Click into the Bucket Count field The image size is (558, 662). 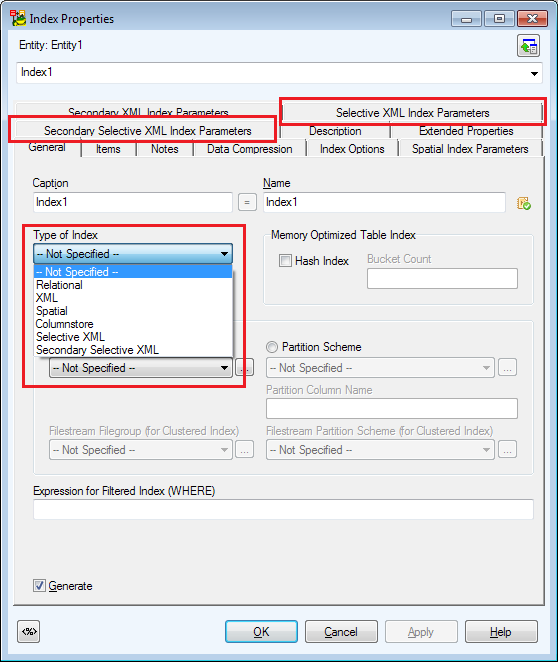tap(442, 279)
